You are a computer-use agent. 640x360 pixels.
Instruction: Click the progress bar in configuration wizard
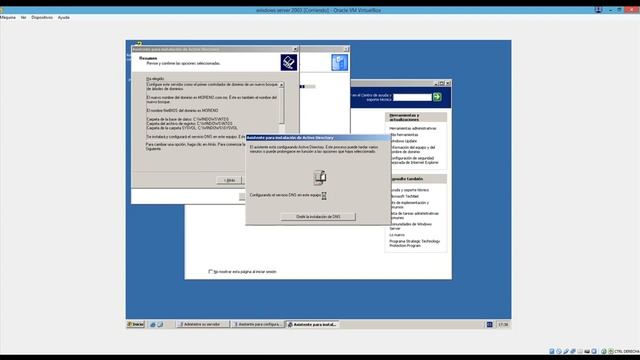coord(308,87)
